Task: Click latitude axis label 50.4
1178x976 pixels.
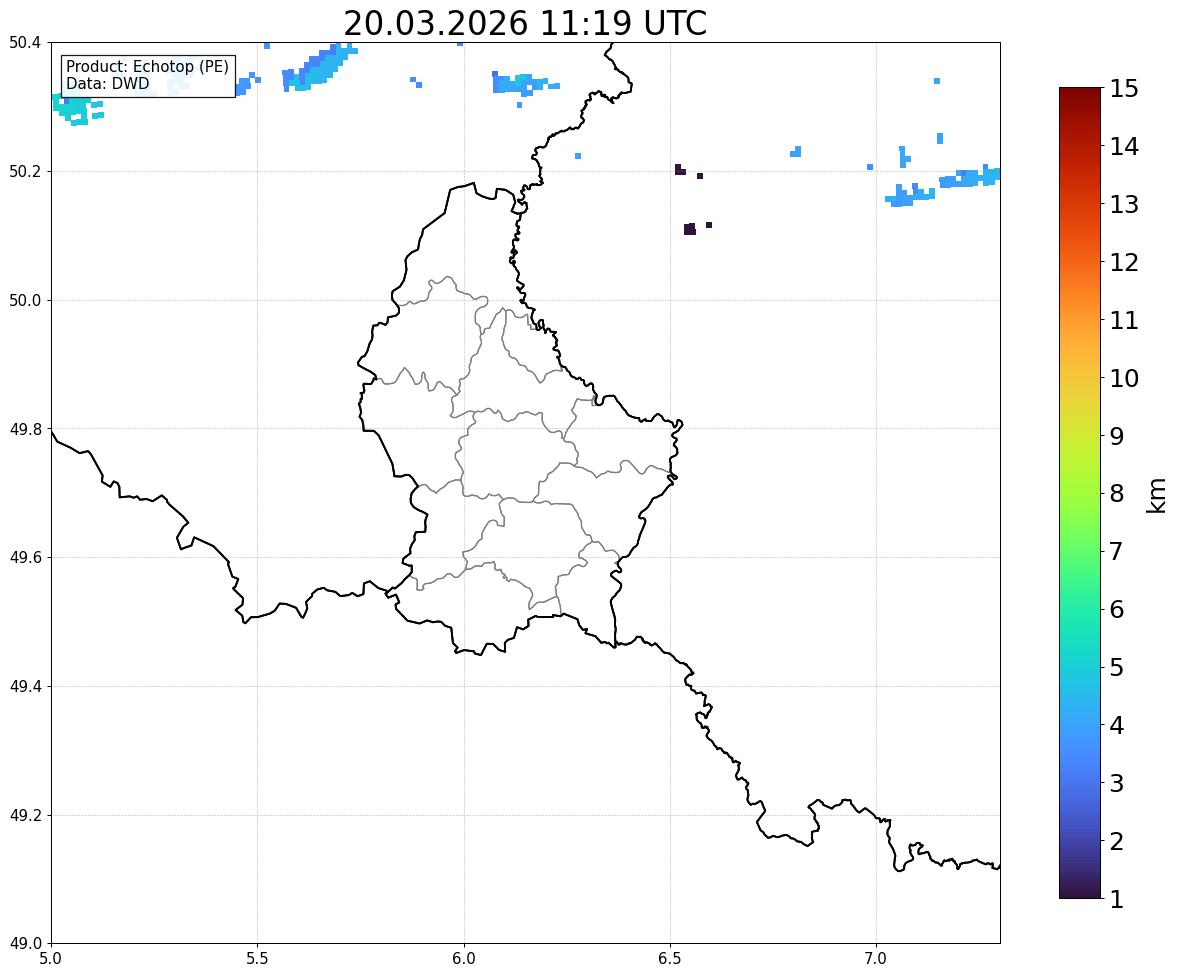Action: [x=25, y=43]
